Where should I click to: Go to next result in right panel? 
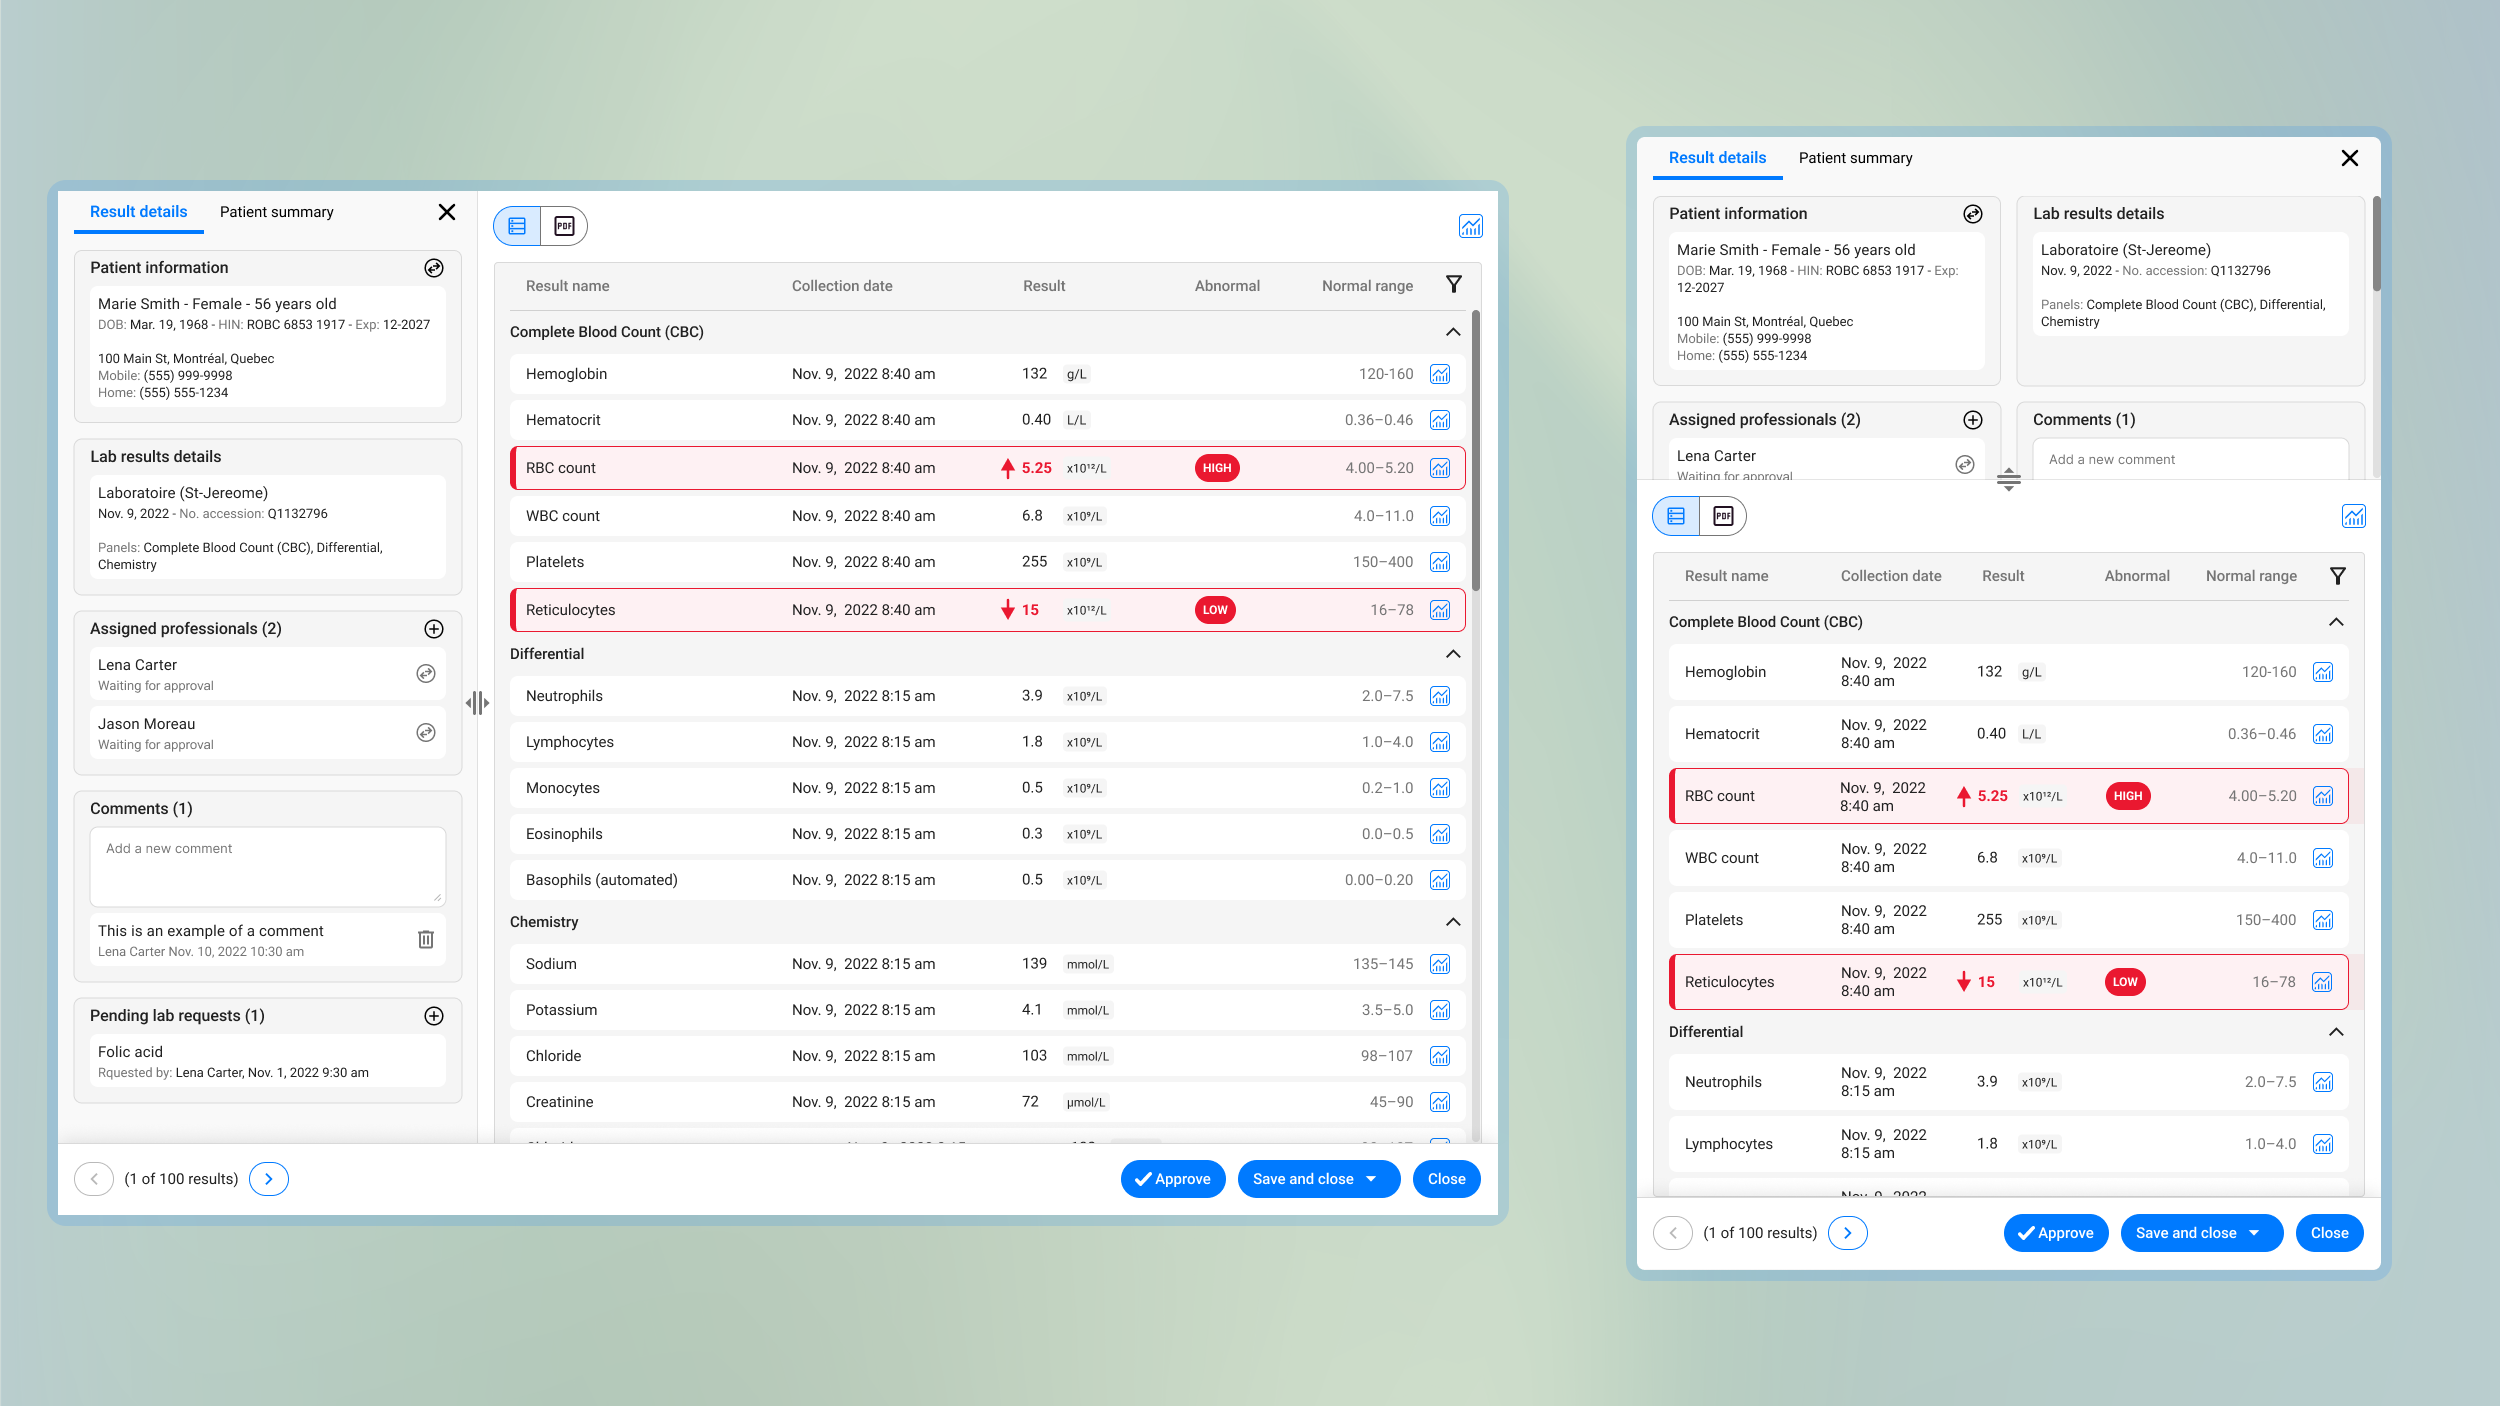tap(1847, 1233)
